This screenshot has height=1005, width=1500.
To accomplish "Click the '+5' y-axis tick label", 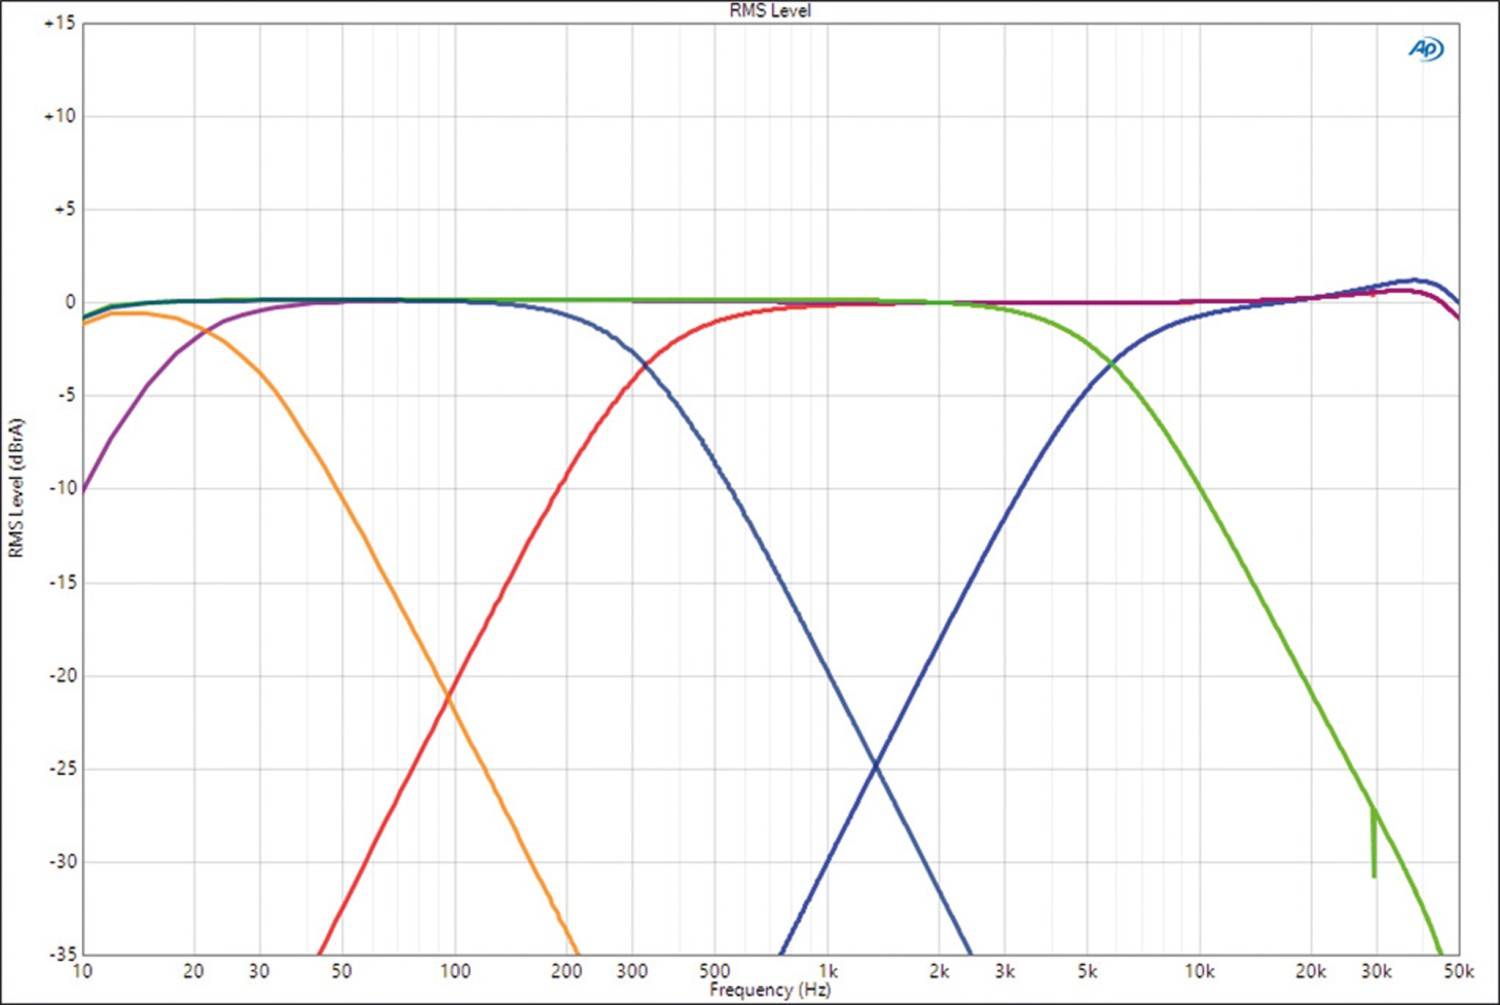I will click(x=64, y=209).
